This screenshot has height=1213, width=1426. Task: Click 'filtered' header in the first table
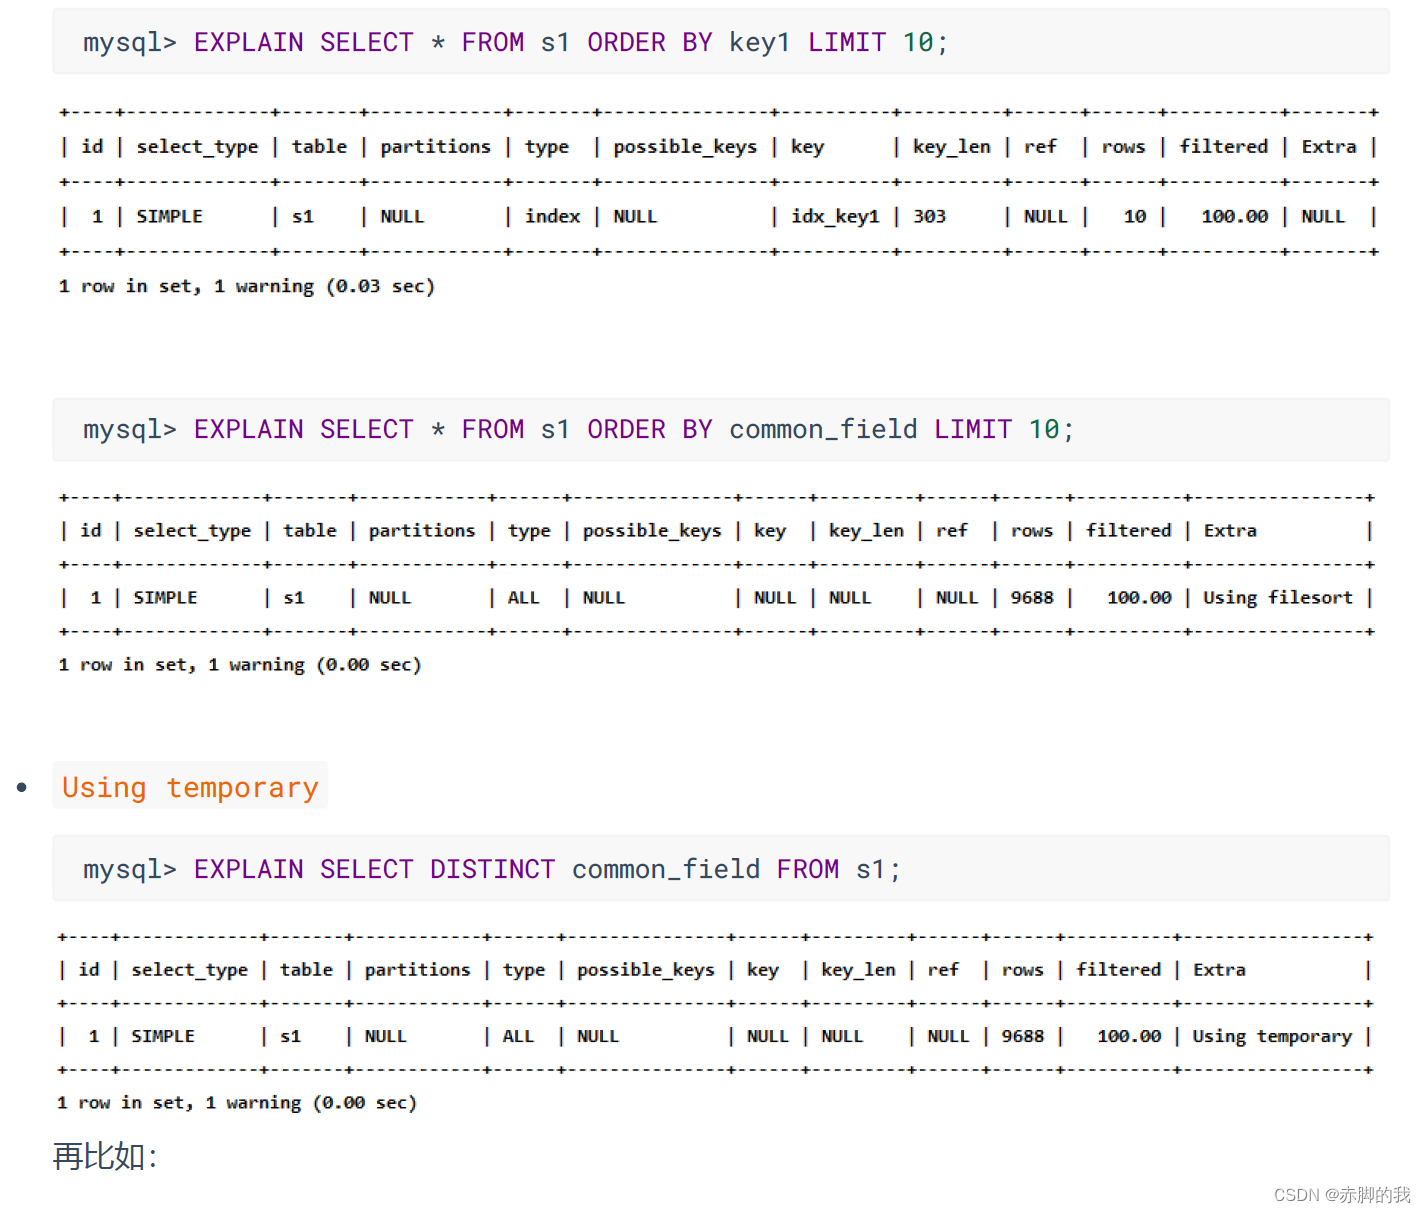pyautogui.click(x=1223, y=147)
